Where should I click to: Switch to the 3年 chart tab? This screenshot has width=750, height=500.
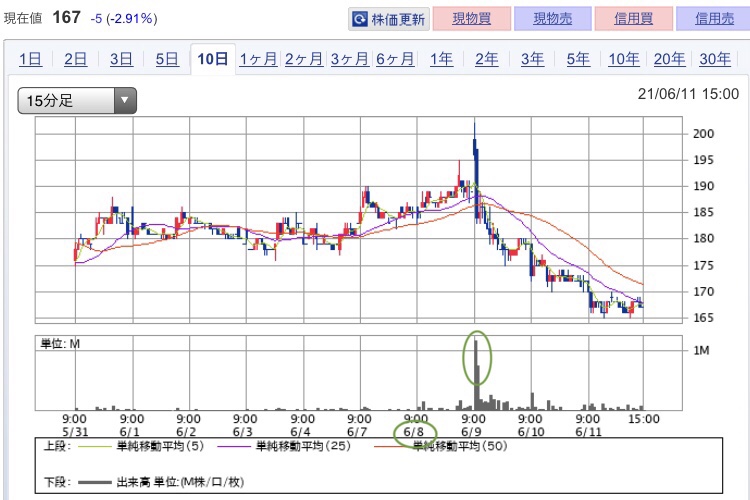click(x=532, y=59)
